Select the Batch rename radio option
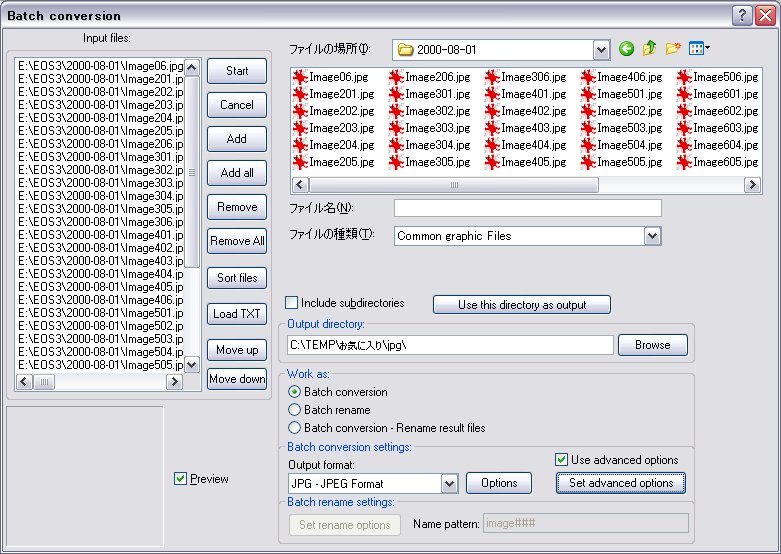This screenshot has width=781, height=554. coord(294,410)
